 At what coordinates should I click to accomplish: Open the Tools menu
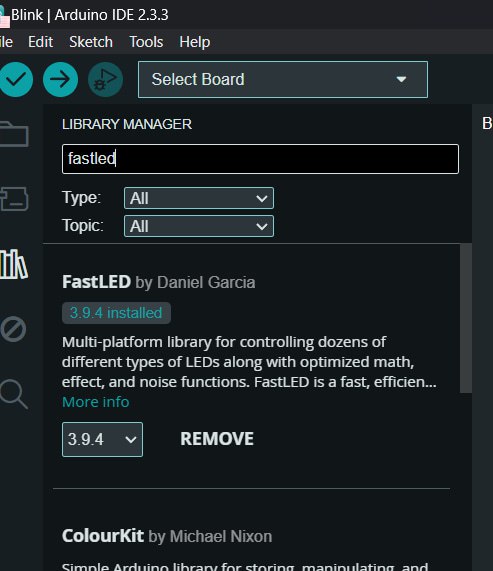point(146,42)
